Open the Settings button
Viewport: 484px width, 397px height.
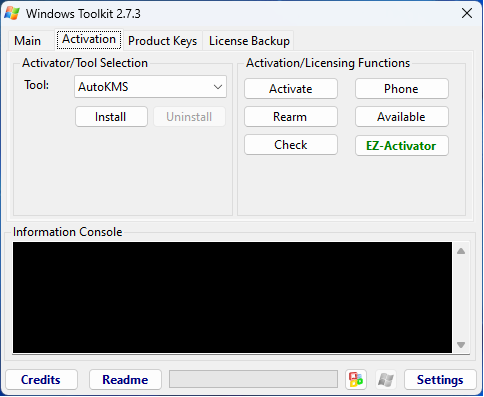click(440, 380)
